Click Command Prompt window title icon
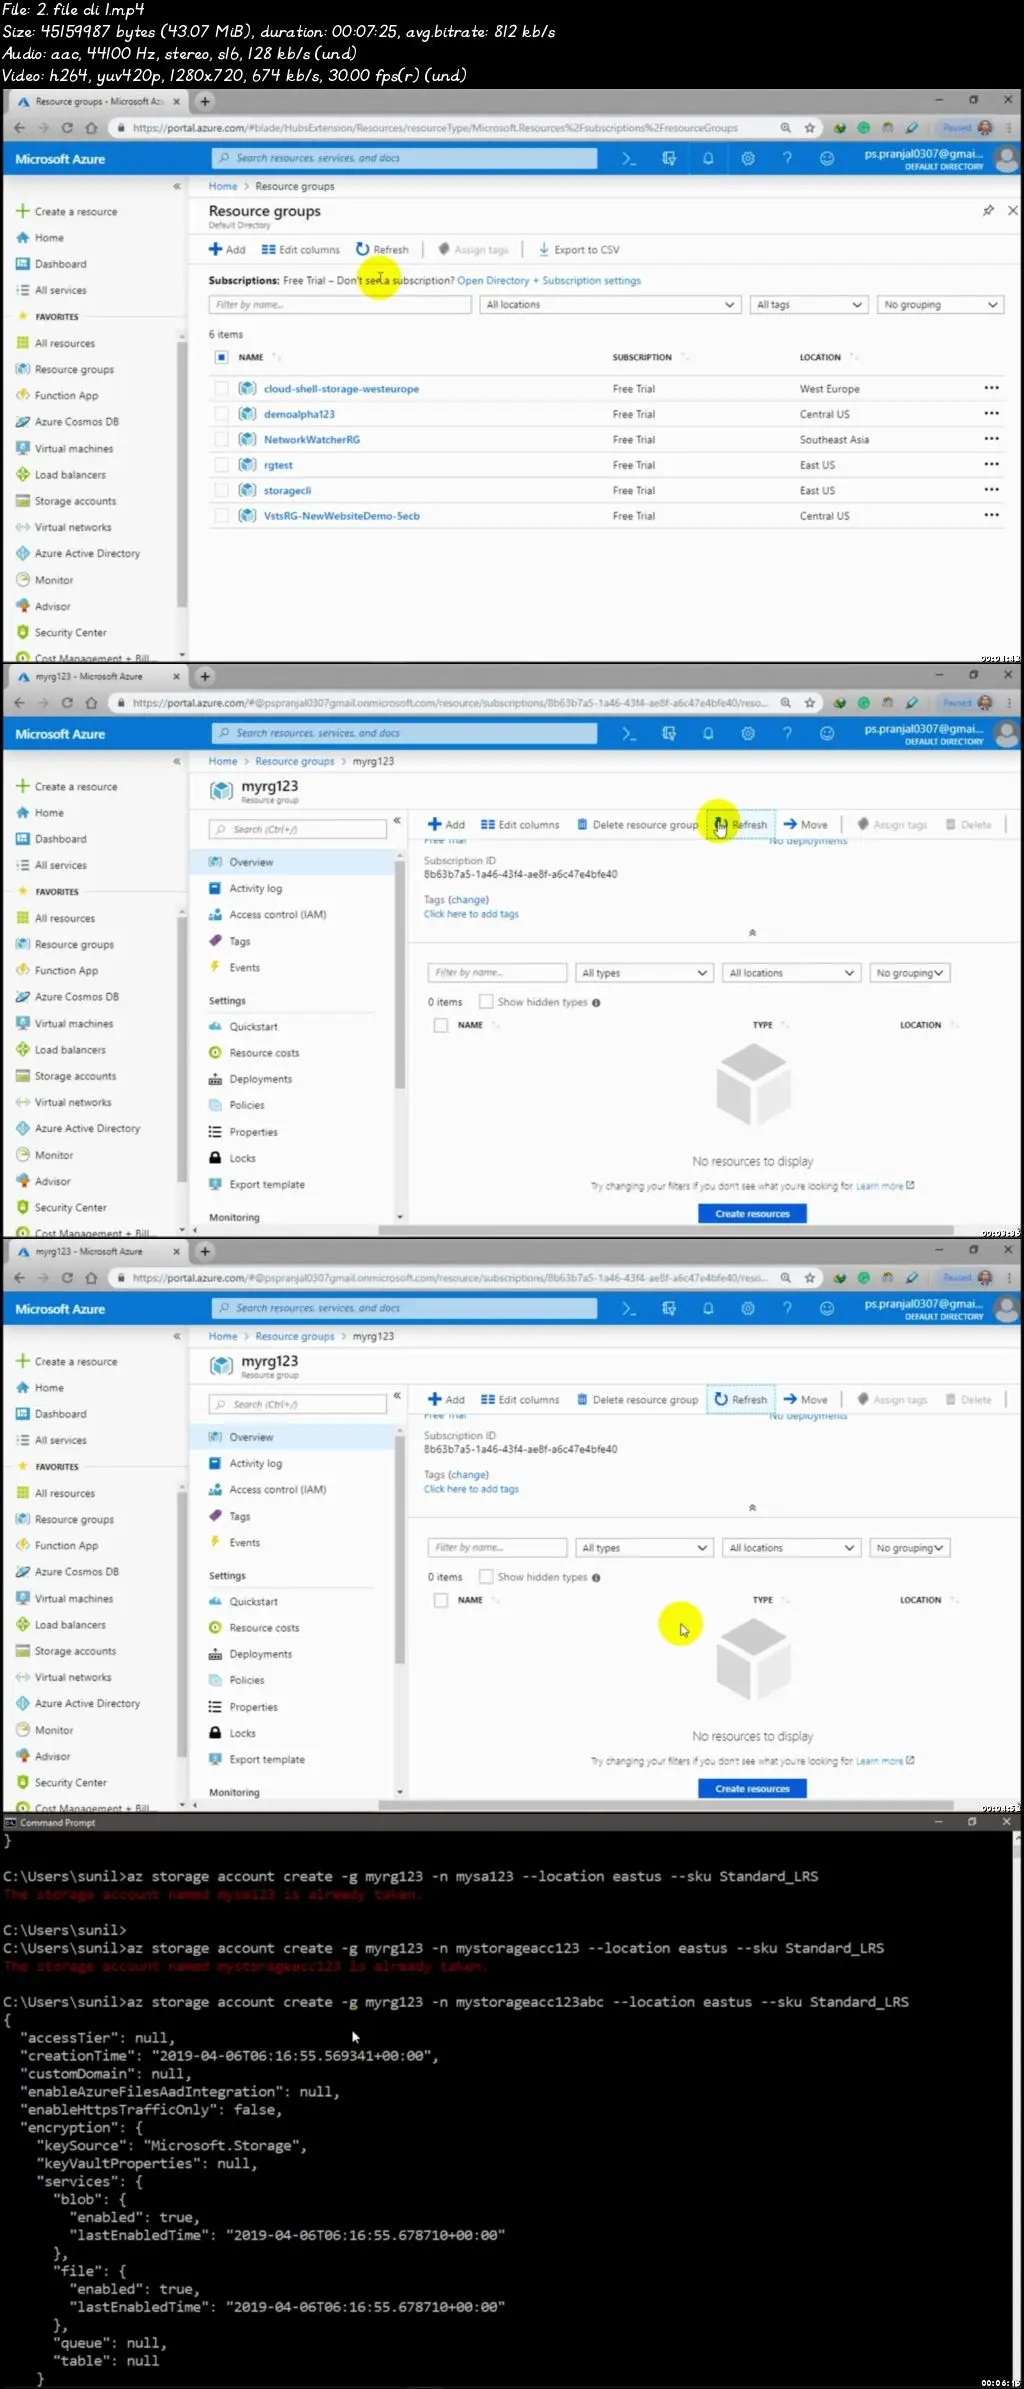The image size is (1024, 2389). coord(11,1823)
